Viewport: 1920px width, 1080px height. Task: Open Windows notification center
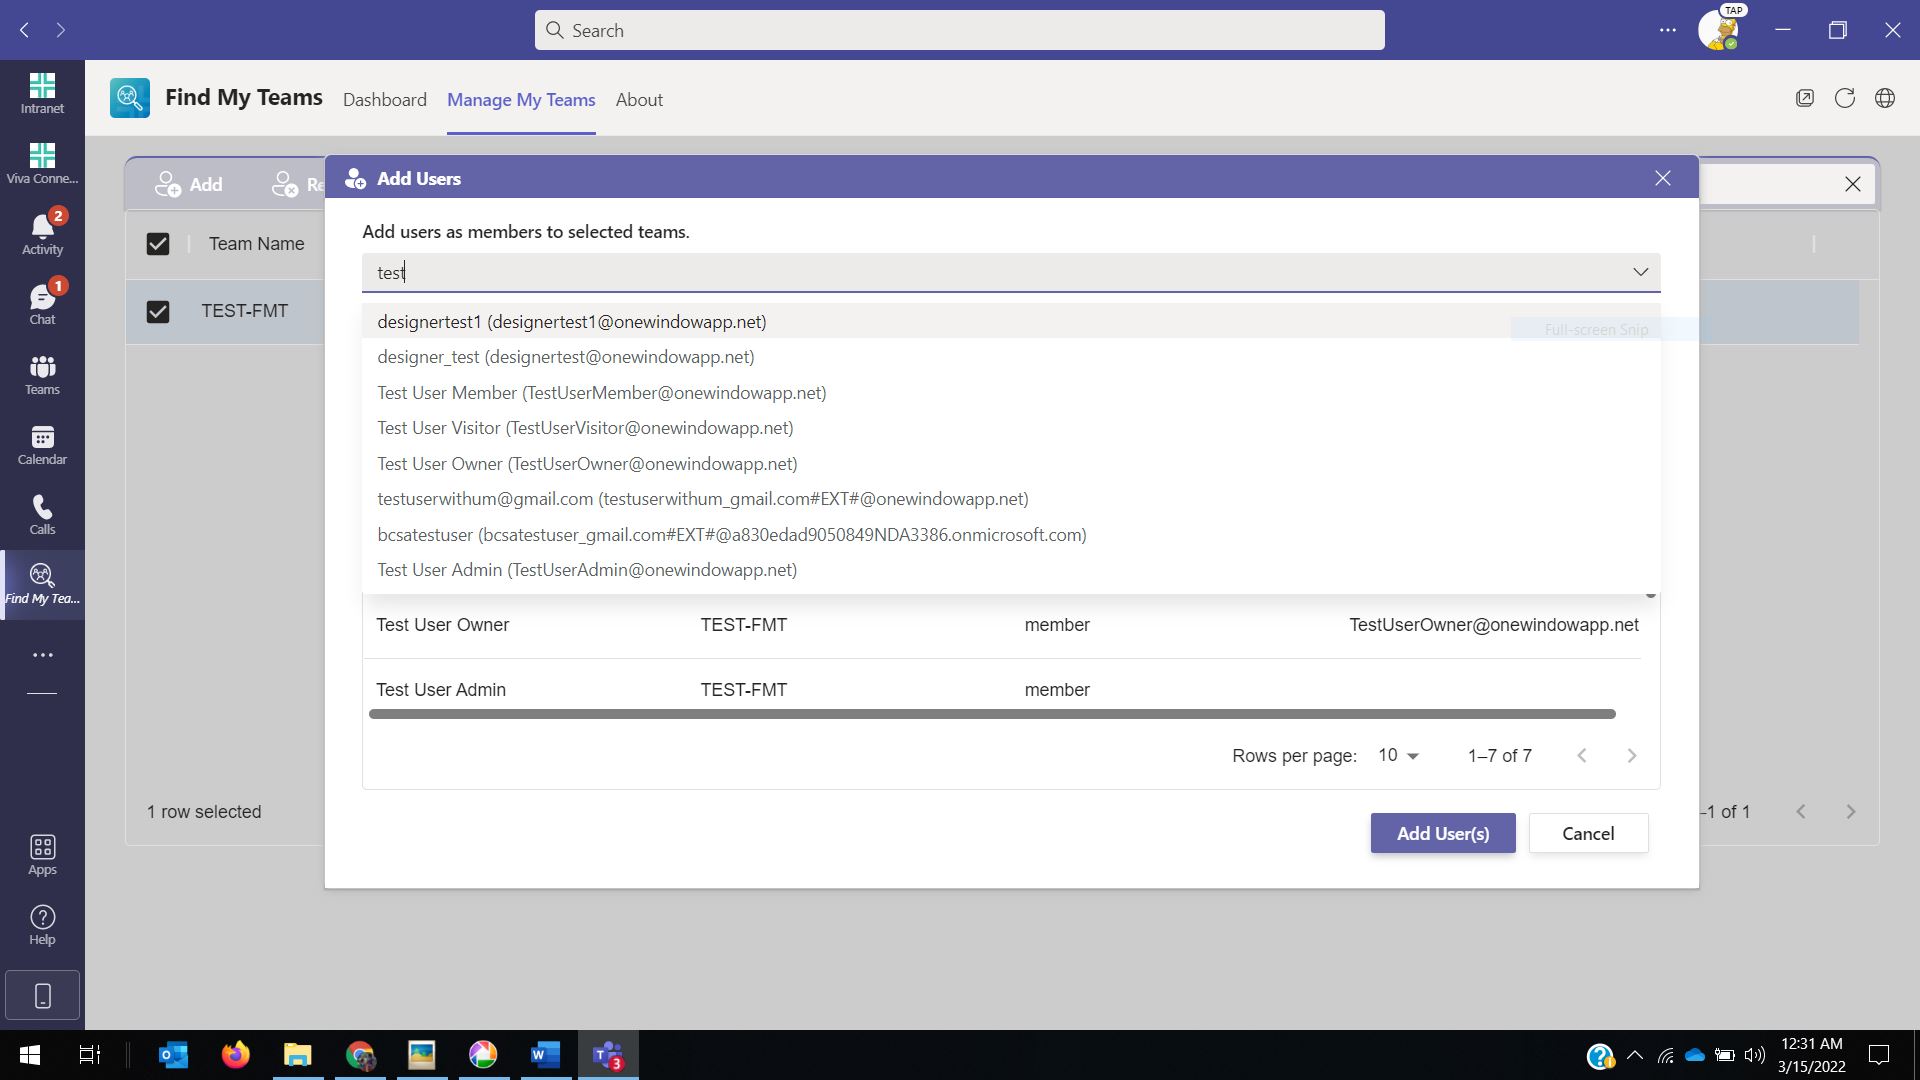(1879, 1055)
